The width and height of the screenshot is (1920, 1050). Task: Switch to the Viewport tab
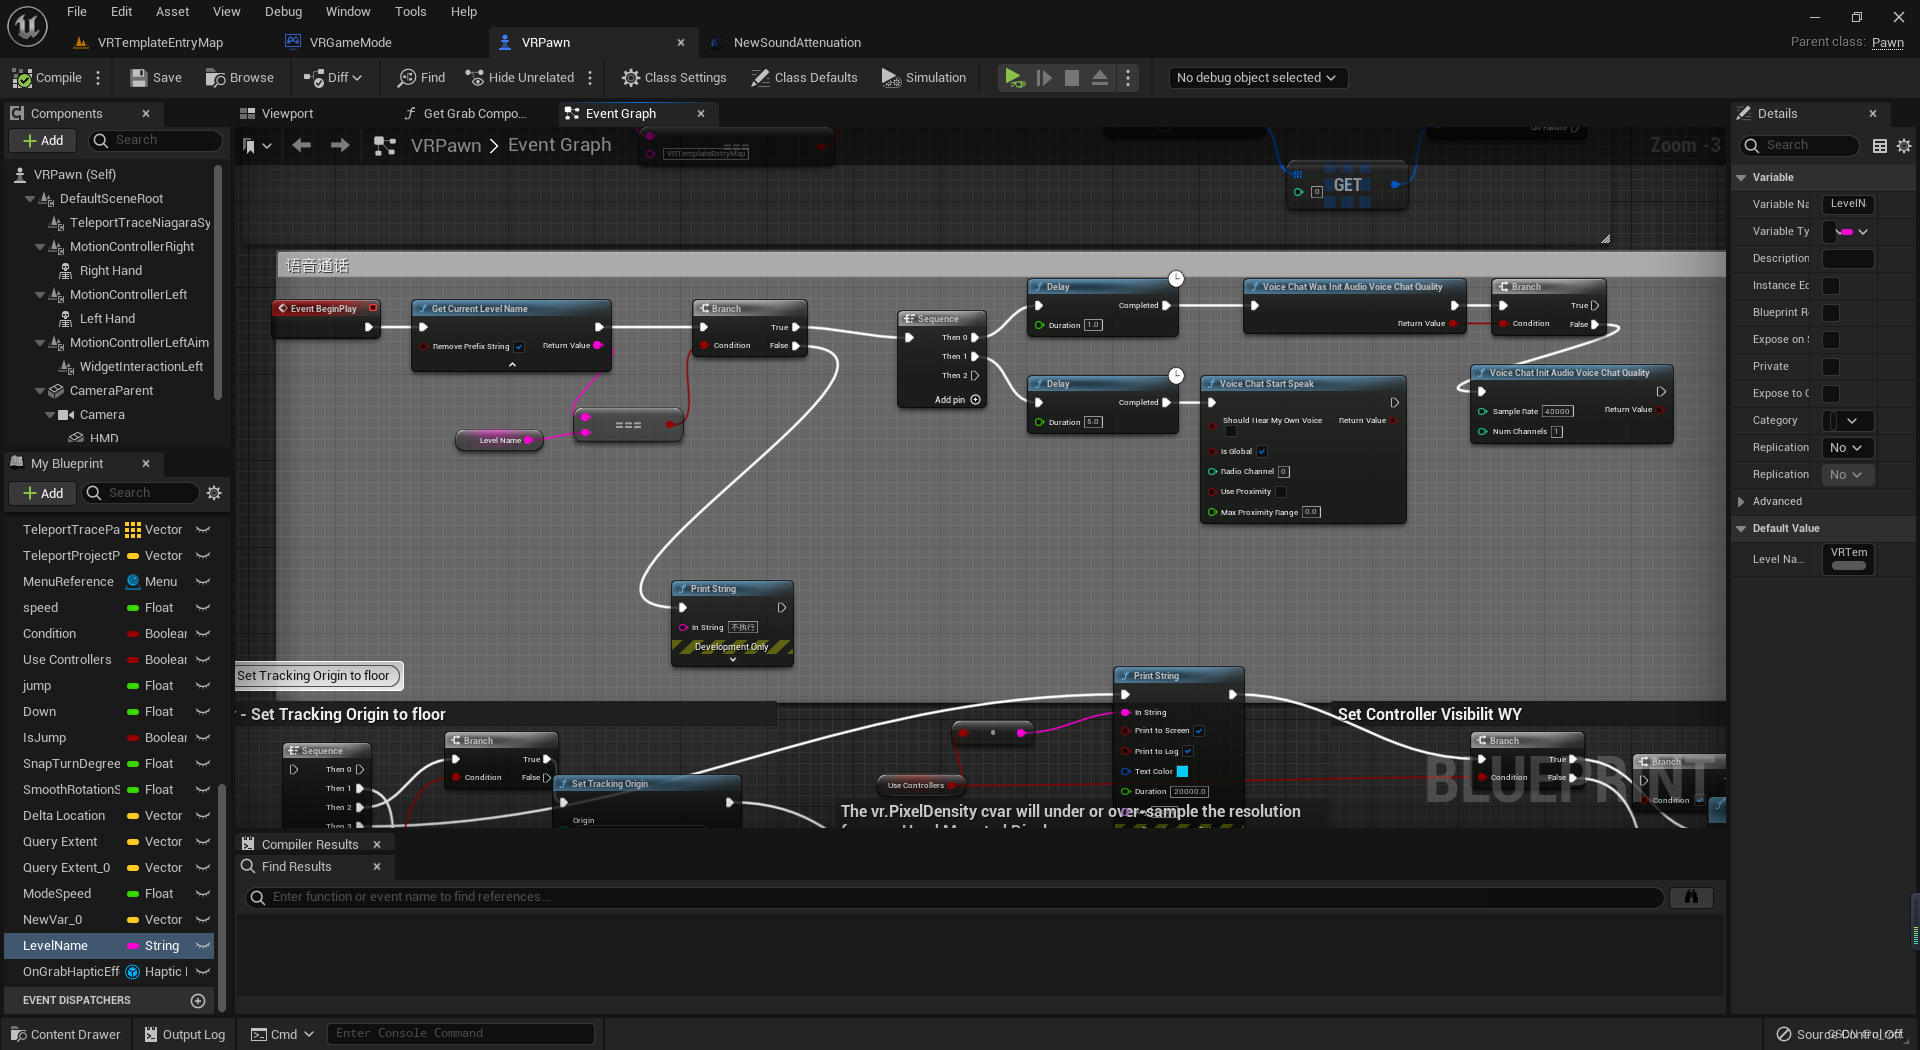point(287,114)
